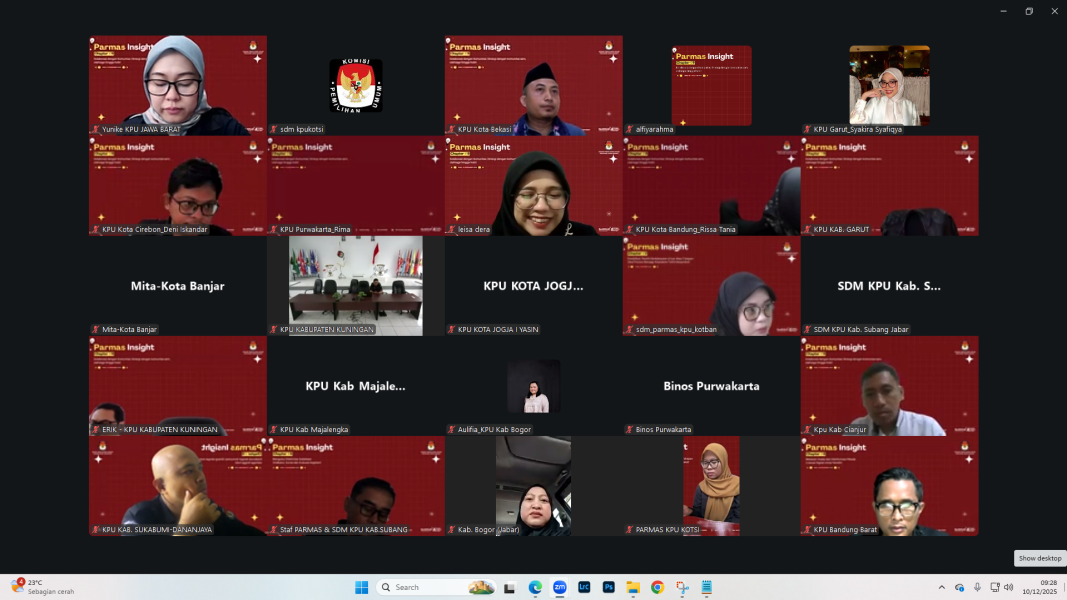Open File Explorer from the taskbar
The image size is (1067, 600).
(632, 587)
